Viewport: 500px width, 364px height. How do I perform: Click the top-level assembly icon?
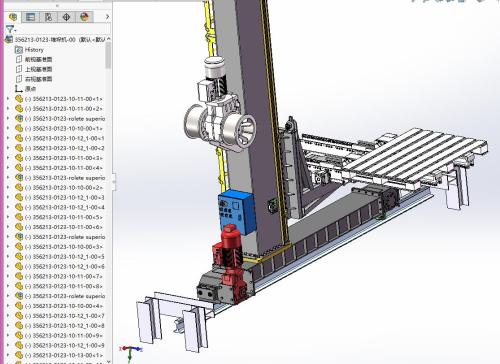pyautogui.click(x=9, y=39)
